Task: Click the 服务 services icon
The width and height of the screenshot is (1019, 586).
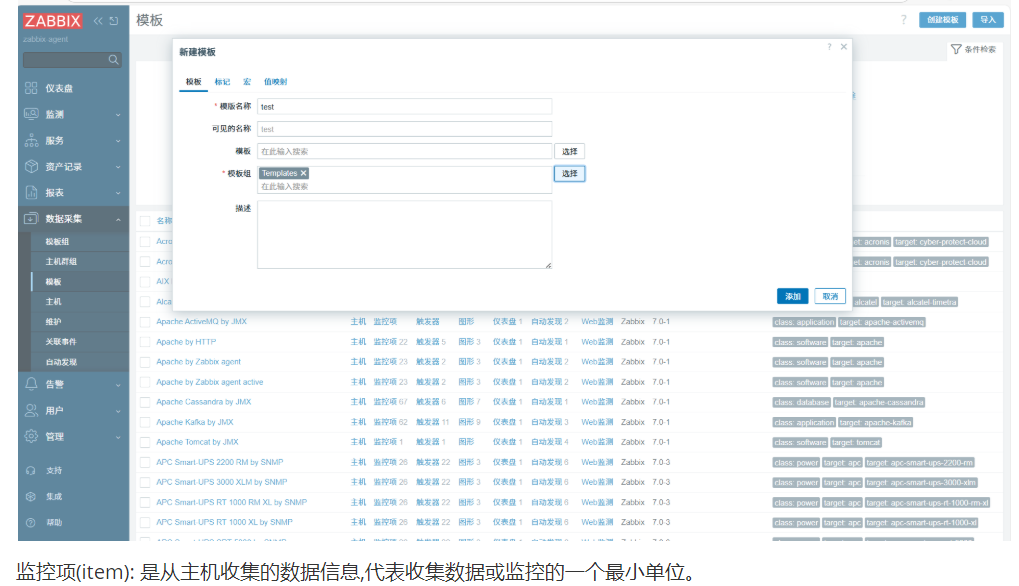Action: [x=31, y=140]
